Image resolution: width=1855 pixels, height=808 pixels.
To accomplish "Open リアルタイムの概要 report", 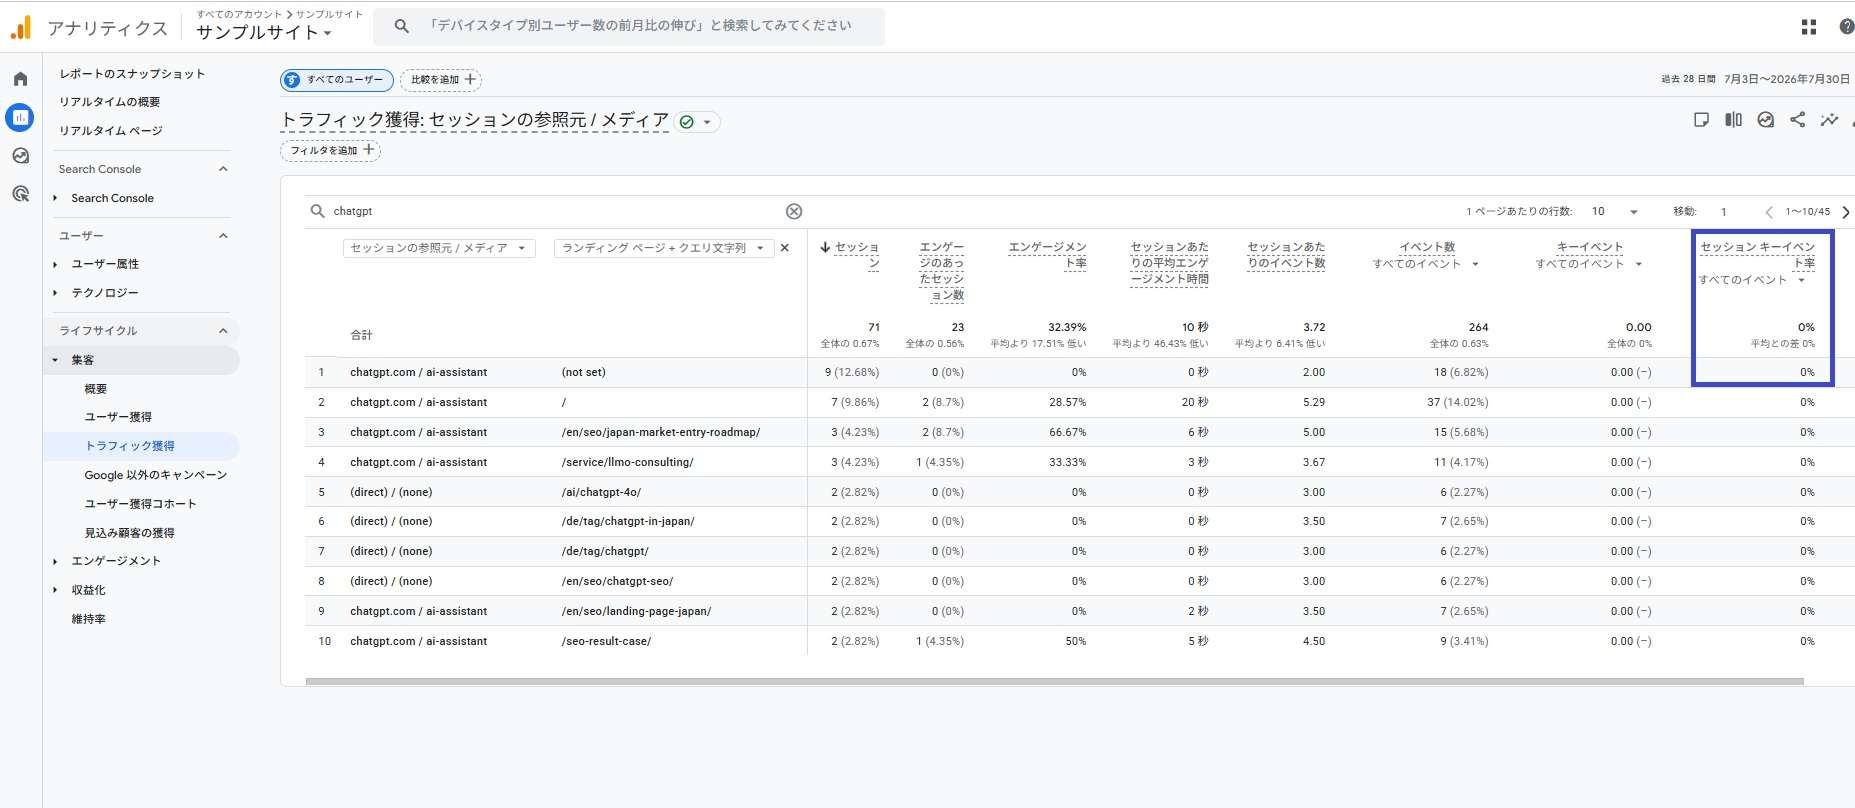I will tap(109, 102).
